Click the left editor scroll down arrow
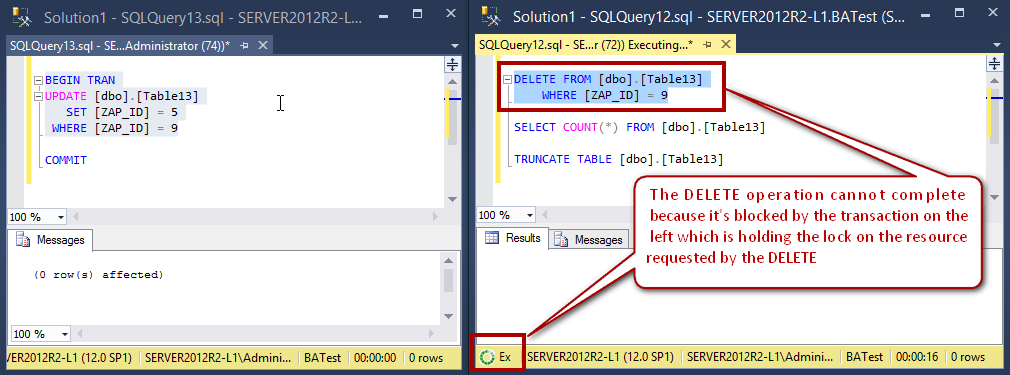The height and width of the screenshot is (375, 1010). click(x=452, y=199)
